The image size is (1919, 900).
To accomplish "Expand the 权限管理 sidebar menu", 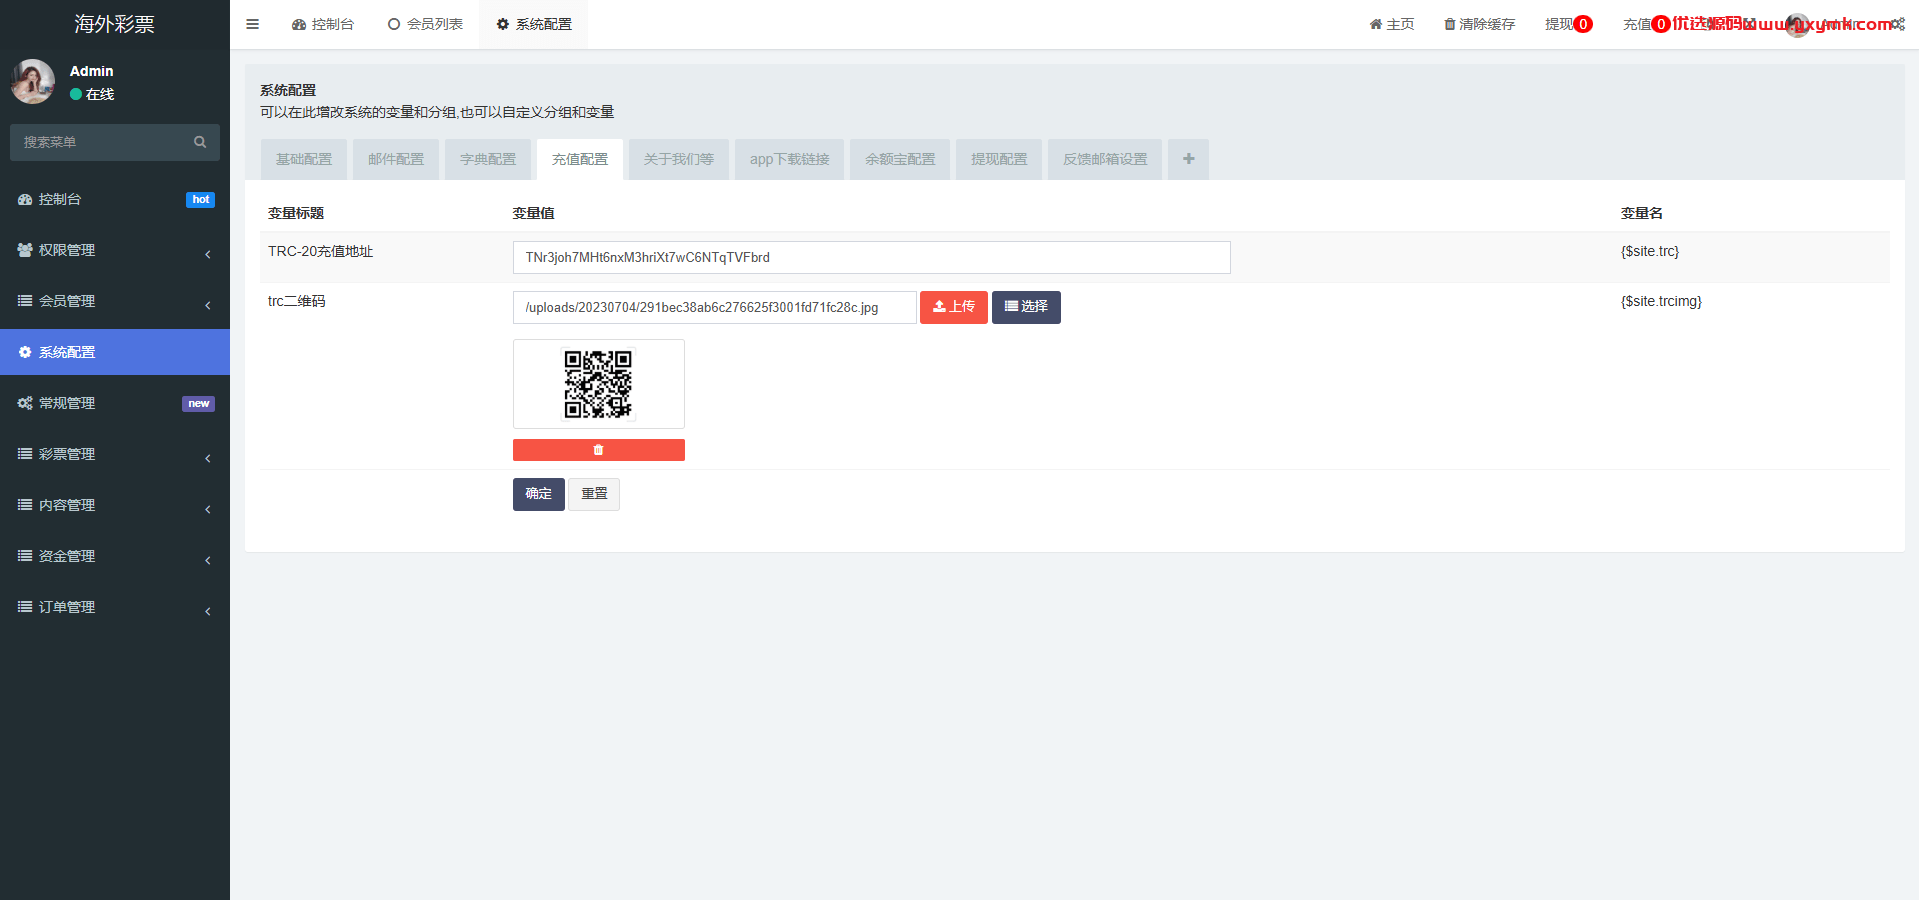I will click(115, 250).
